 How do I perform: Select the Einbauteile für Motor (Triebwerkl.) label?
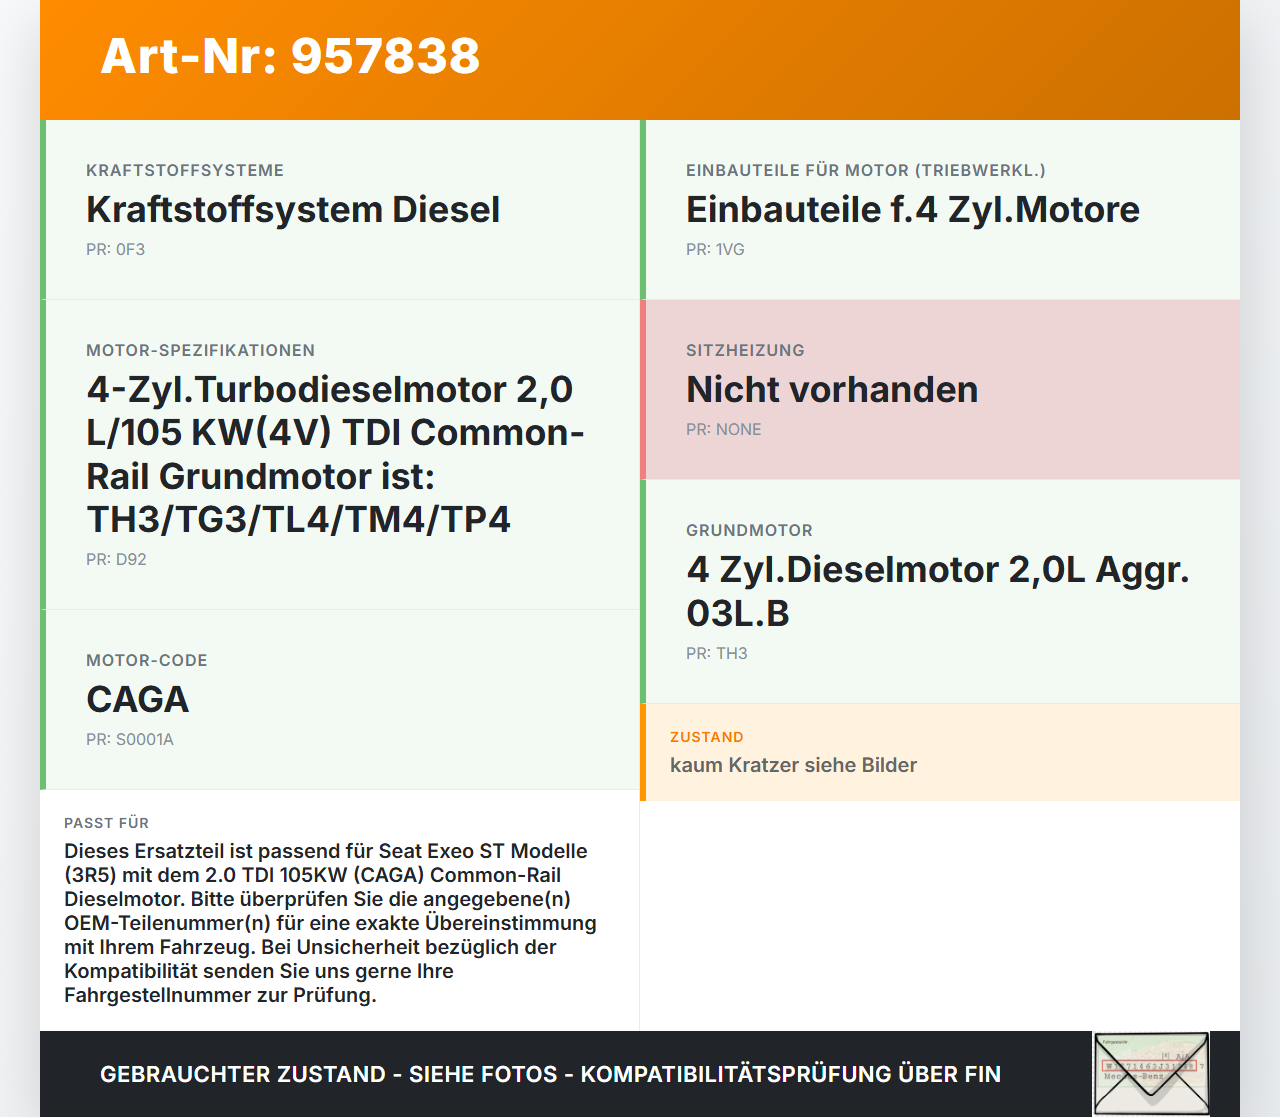pos(865,170)
